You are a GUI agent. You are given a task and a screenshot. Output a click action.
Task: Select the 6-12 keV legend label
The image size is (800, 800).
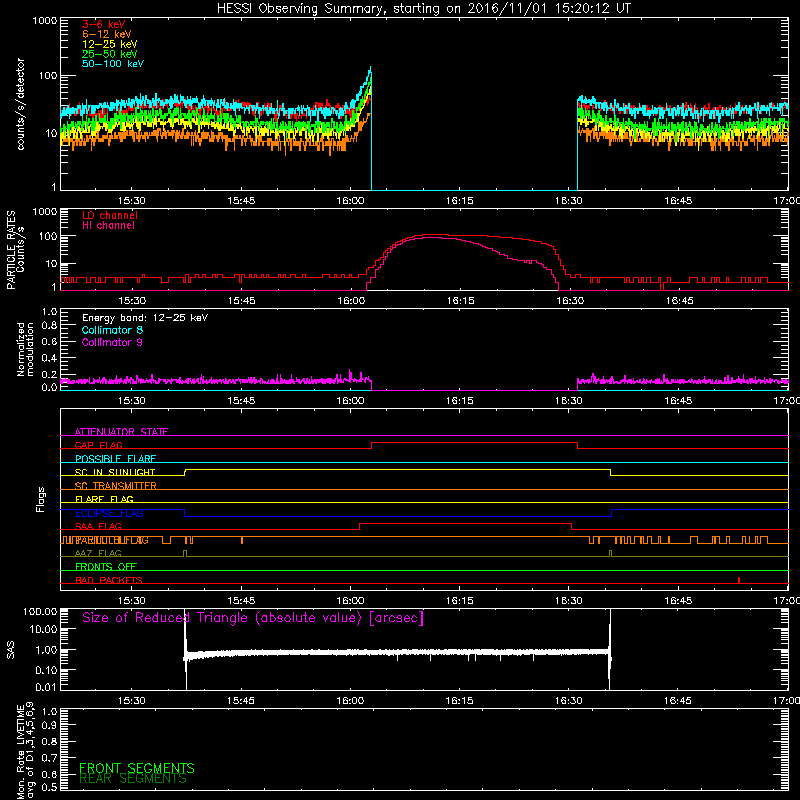point(106,34)
